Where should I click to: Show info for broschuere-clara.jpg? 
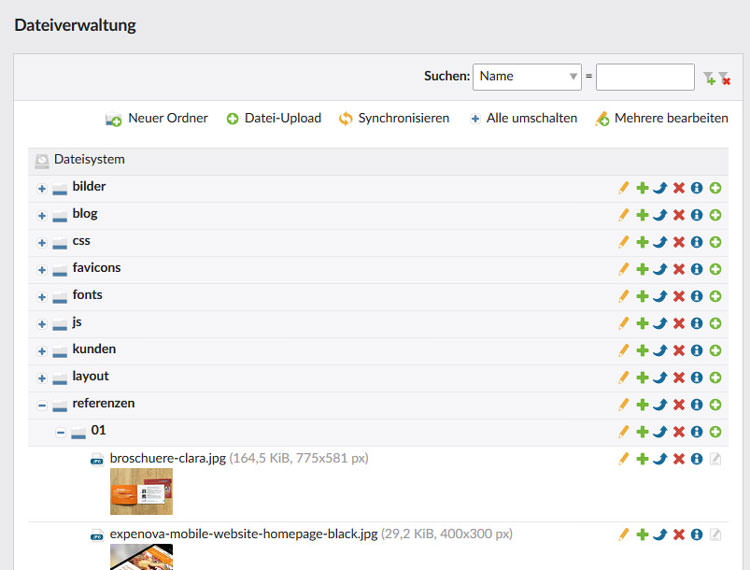pyautogui.click(x=697, y=459)
